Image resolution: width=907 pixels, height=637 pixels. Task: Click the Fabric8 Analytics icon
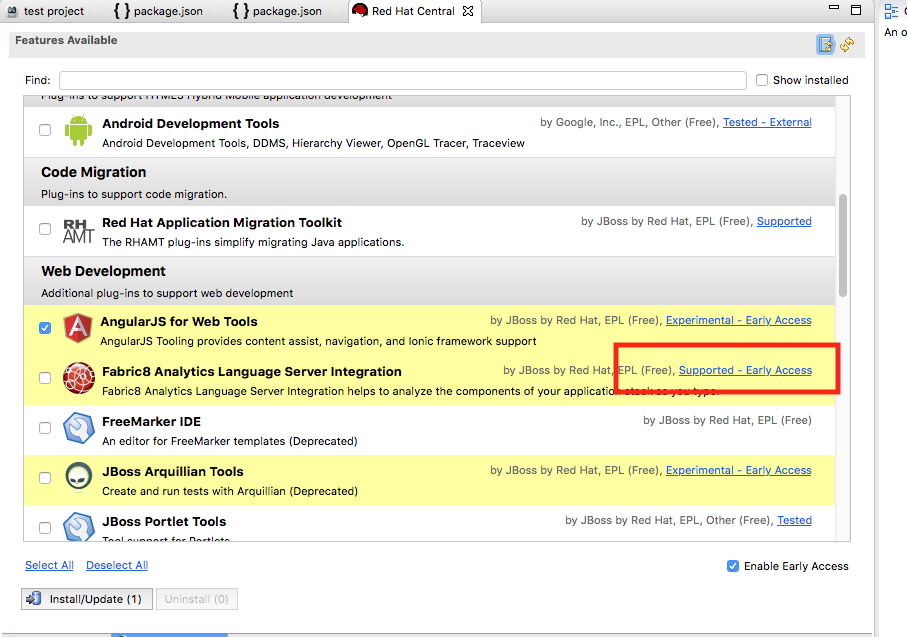tap(78, 379)
